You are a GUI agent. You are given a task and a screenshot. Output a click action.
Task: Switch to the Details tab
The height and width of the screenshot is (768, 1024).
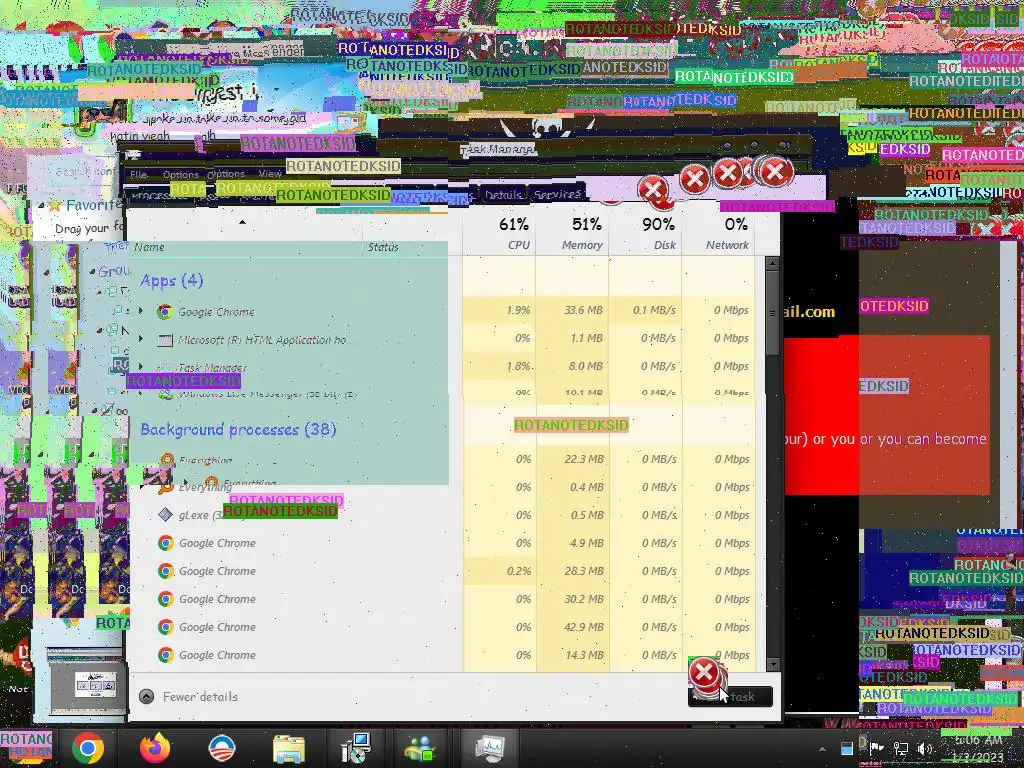point(503,195)
